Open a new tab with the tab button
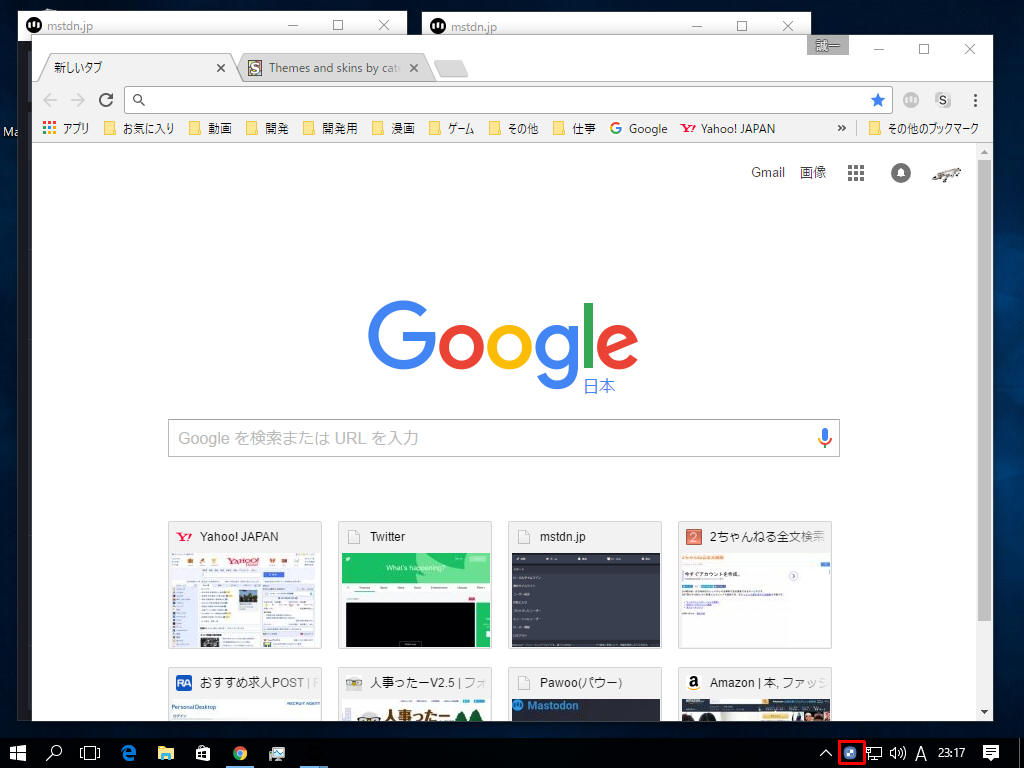Screen dimensions: 1024x768 (x=451, y=69)
